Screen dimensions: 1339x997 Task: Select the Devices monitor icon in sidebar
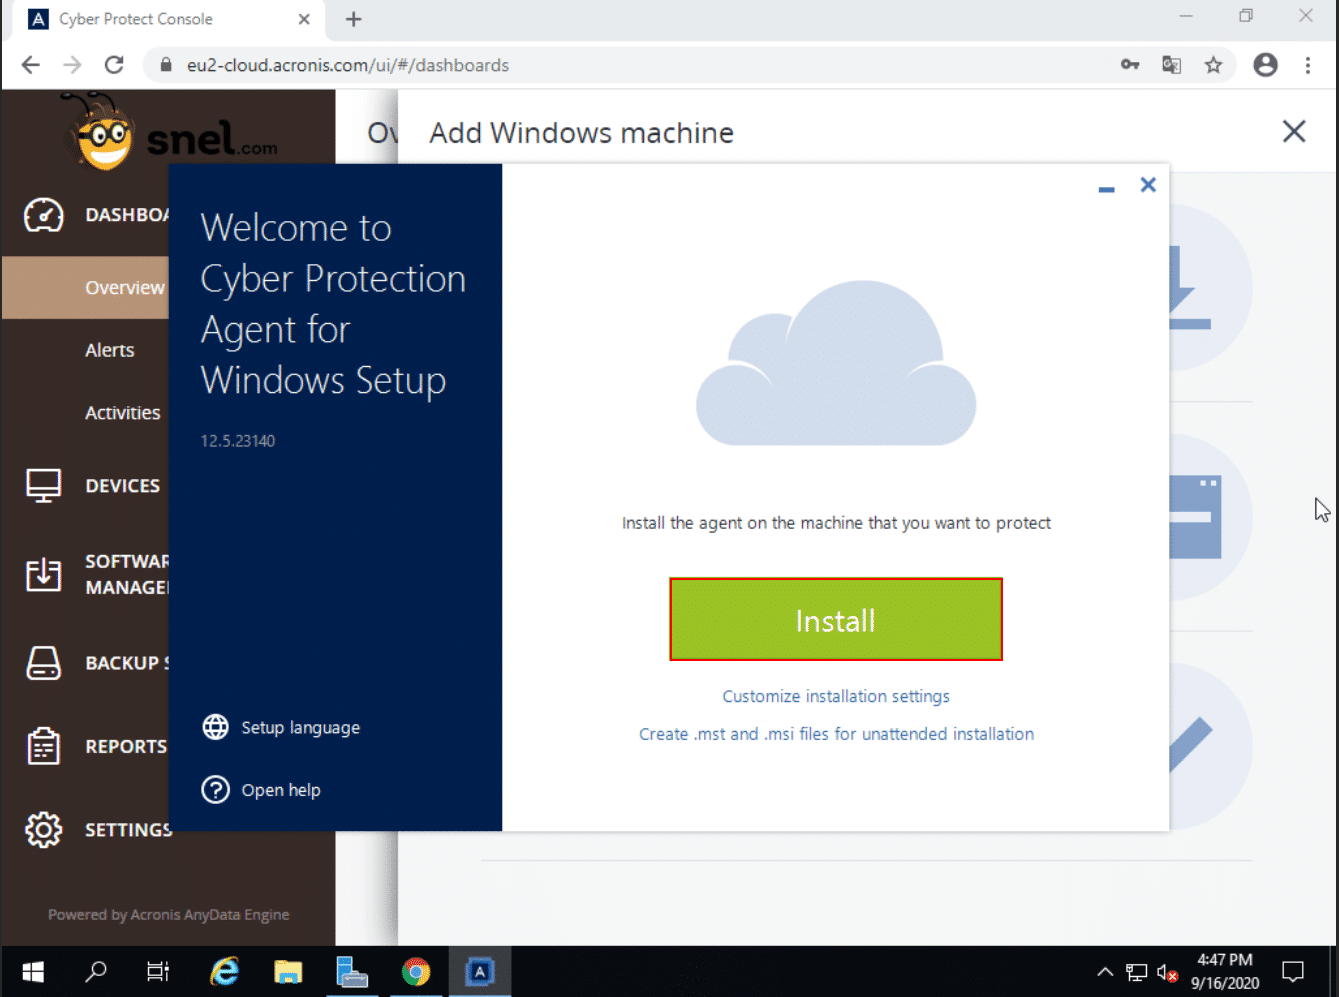[x=44, y=486]
